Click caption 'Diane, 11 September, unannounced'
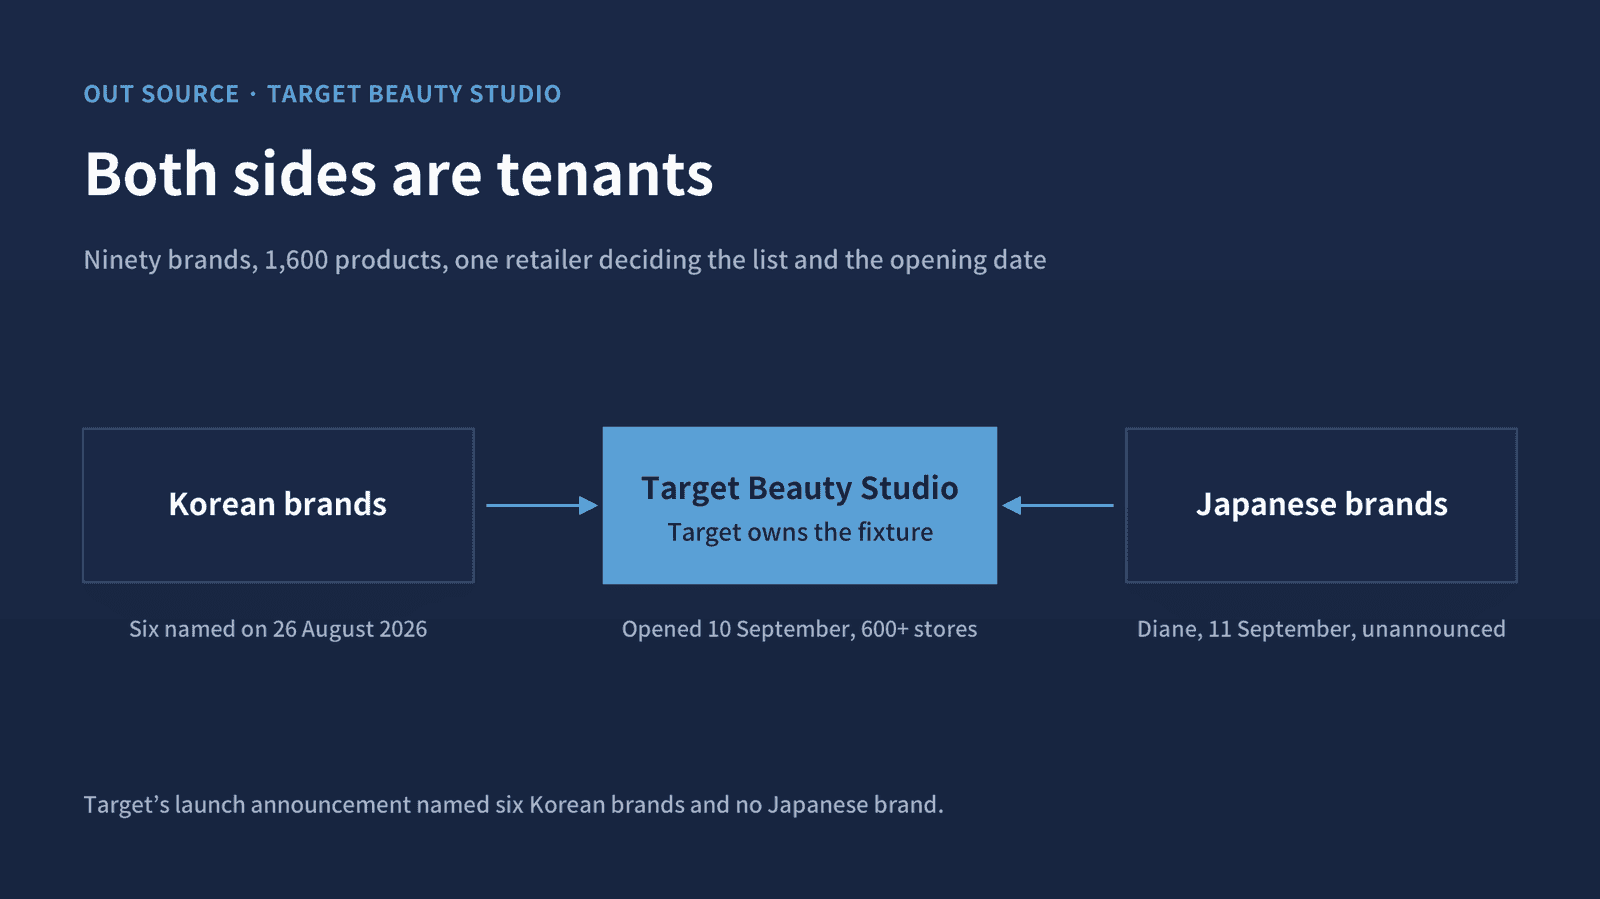 (1321, 629)
